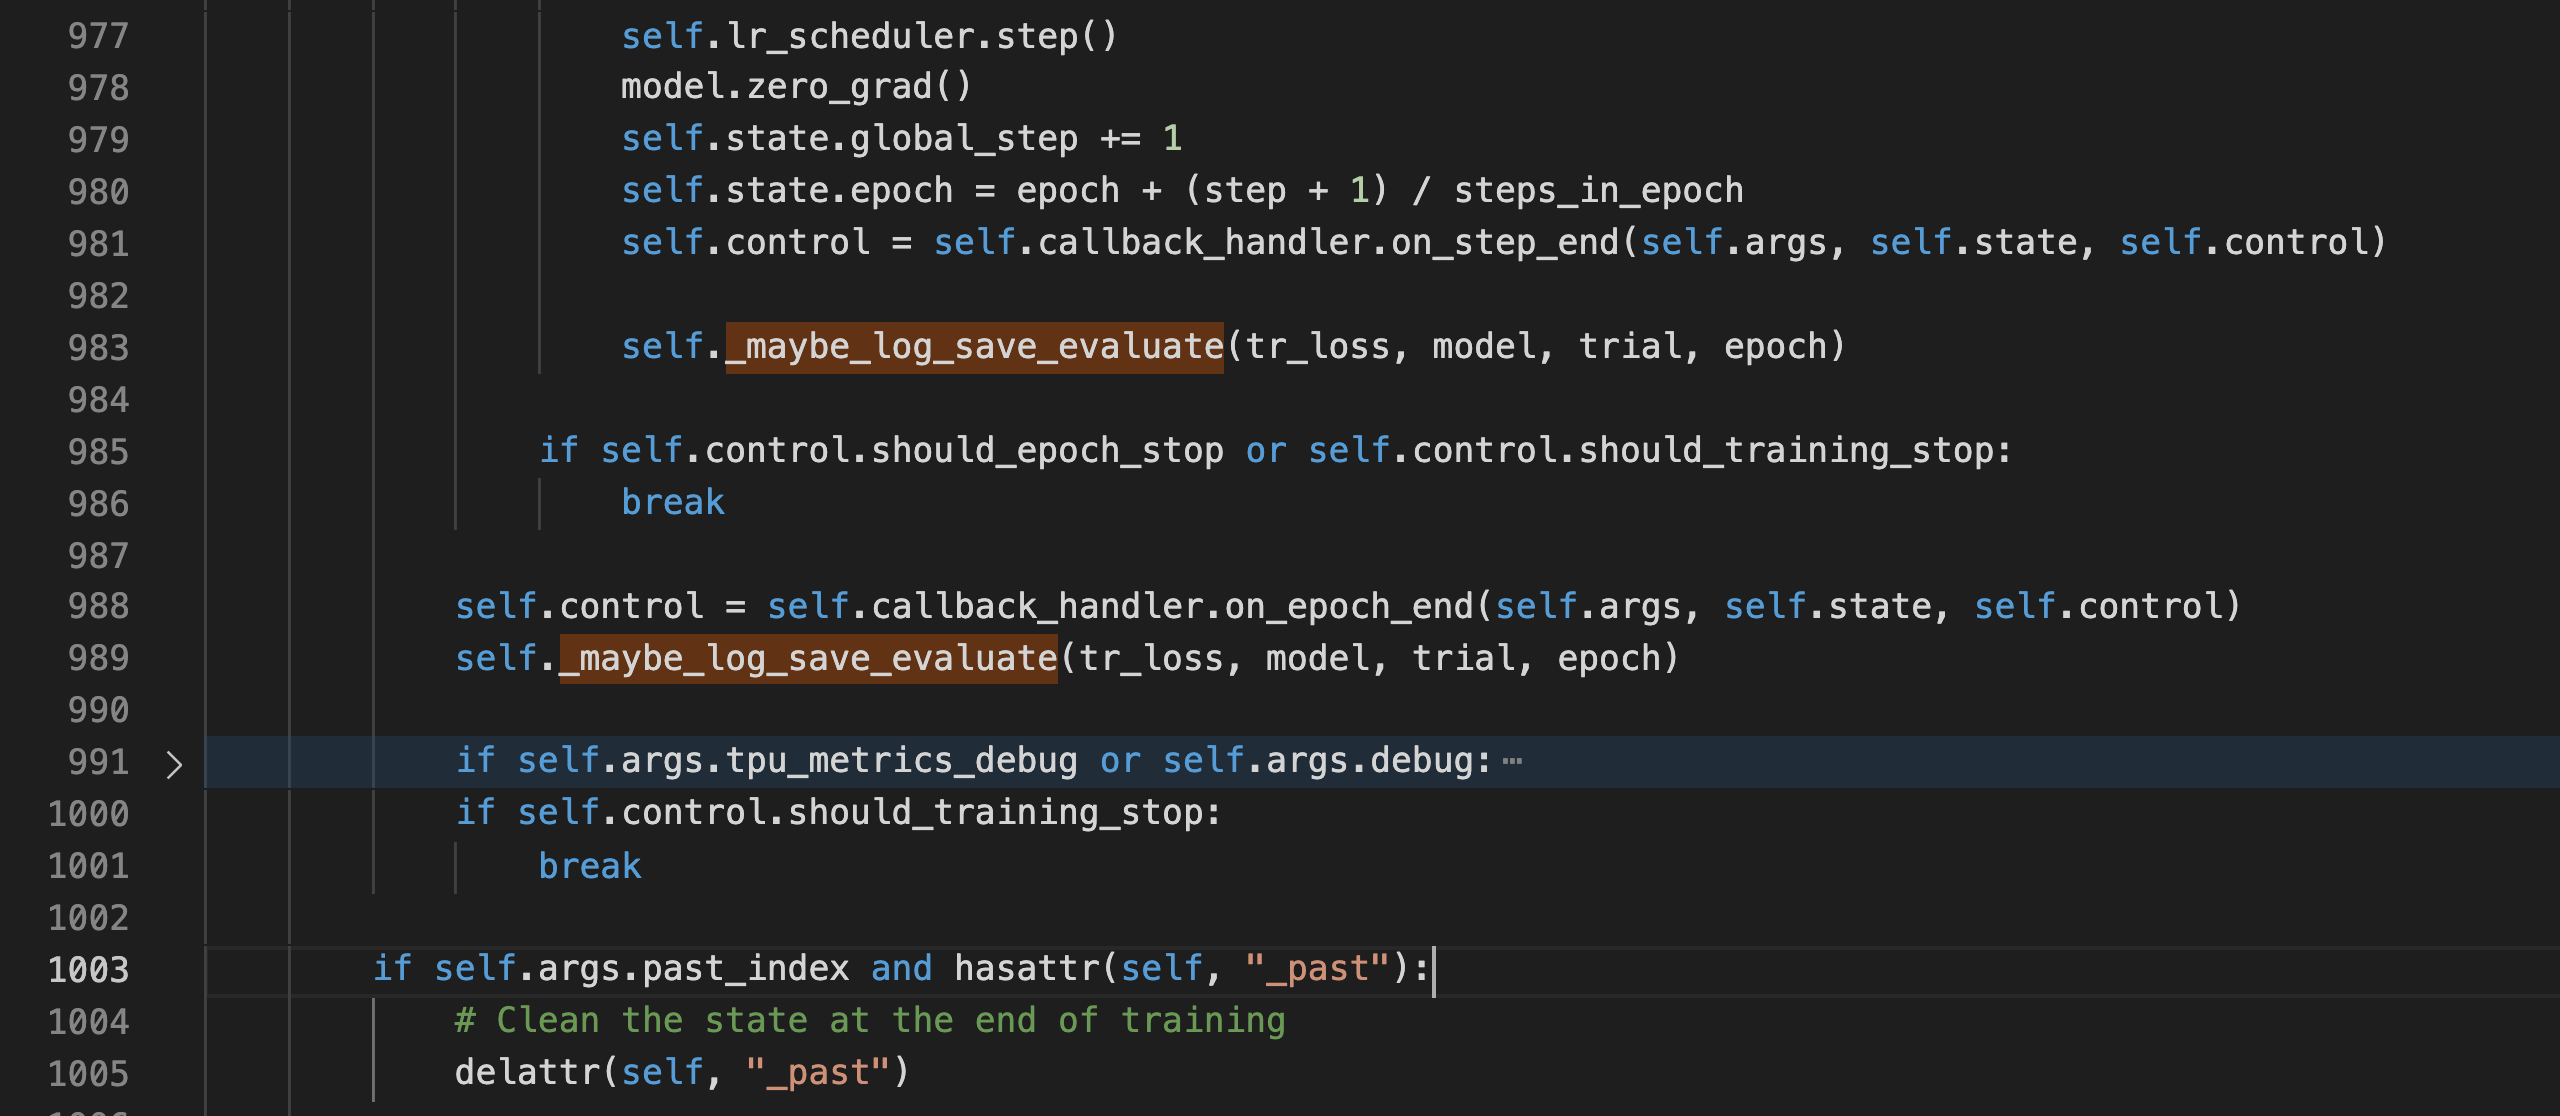Click the break statement on line 1001
The image size is (2560, 1116).
pos(590,864)
